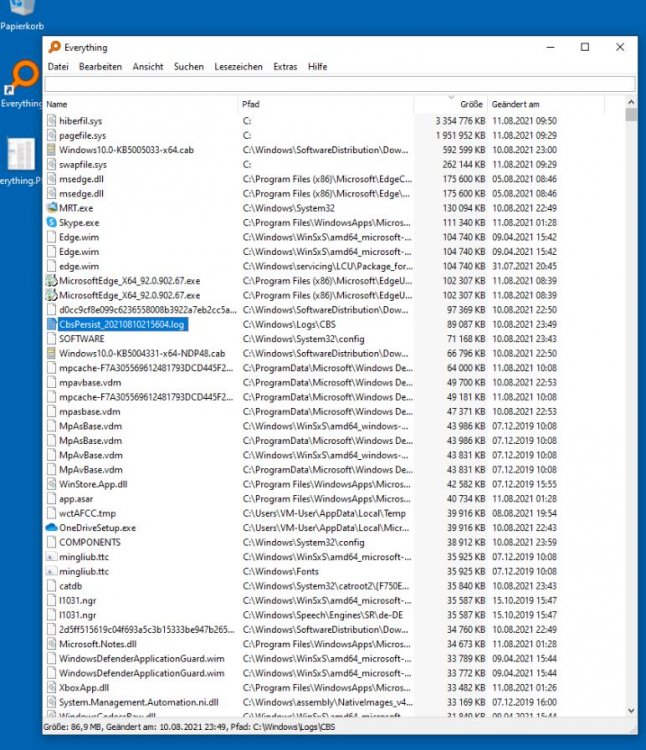646x750 pixels.
Task: Click the MRT.exe application icon
Action: (x=52, y=208)
